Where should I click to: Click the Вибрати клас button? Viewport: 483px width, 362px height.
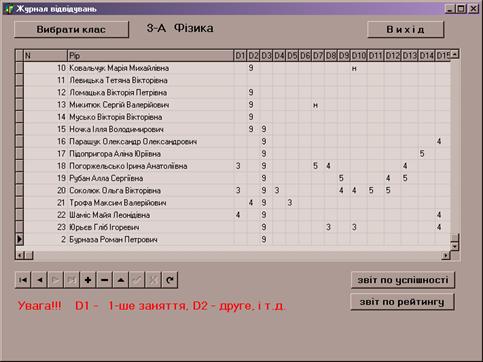(71, 29)
